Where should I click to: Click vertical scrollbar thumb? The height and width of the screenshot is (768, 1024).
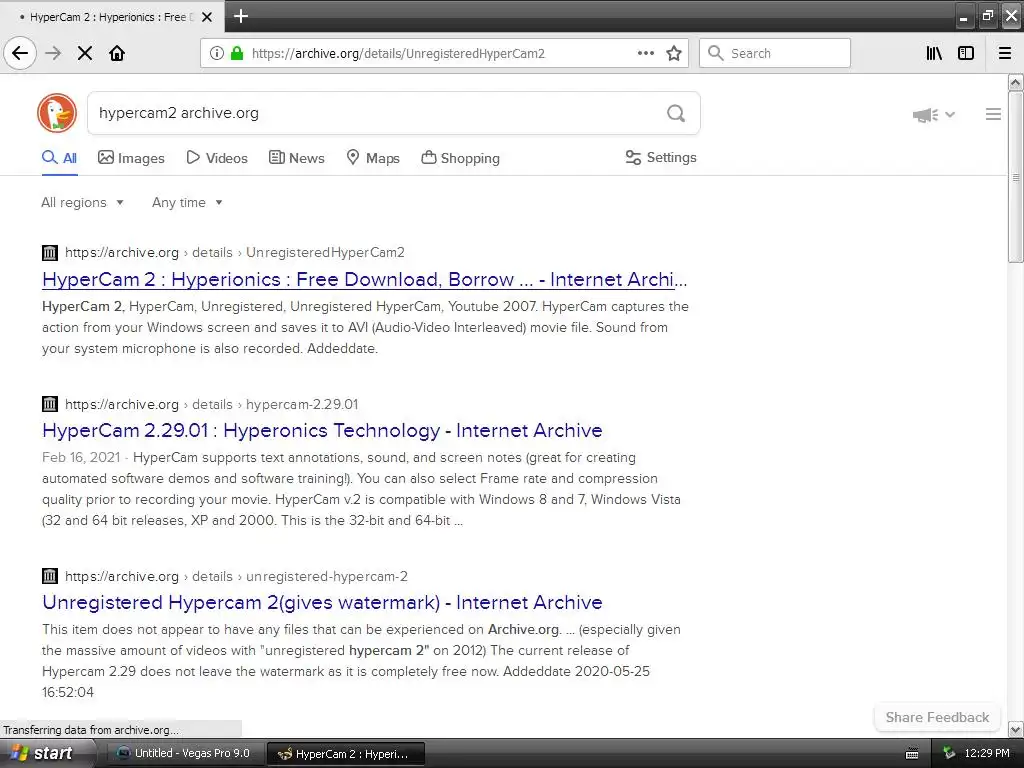(x=1015, y=176)
